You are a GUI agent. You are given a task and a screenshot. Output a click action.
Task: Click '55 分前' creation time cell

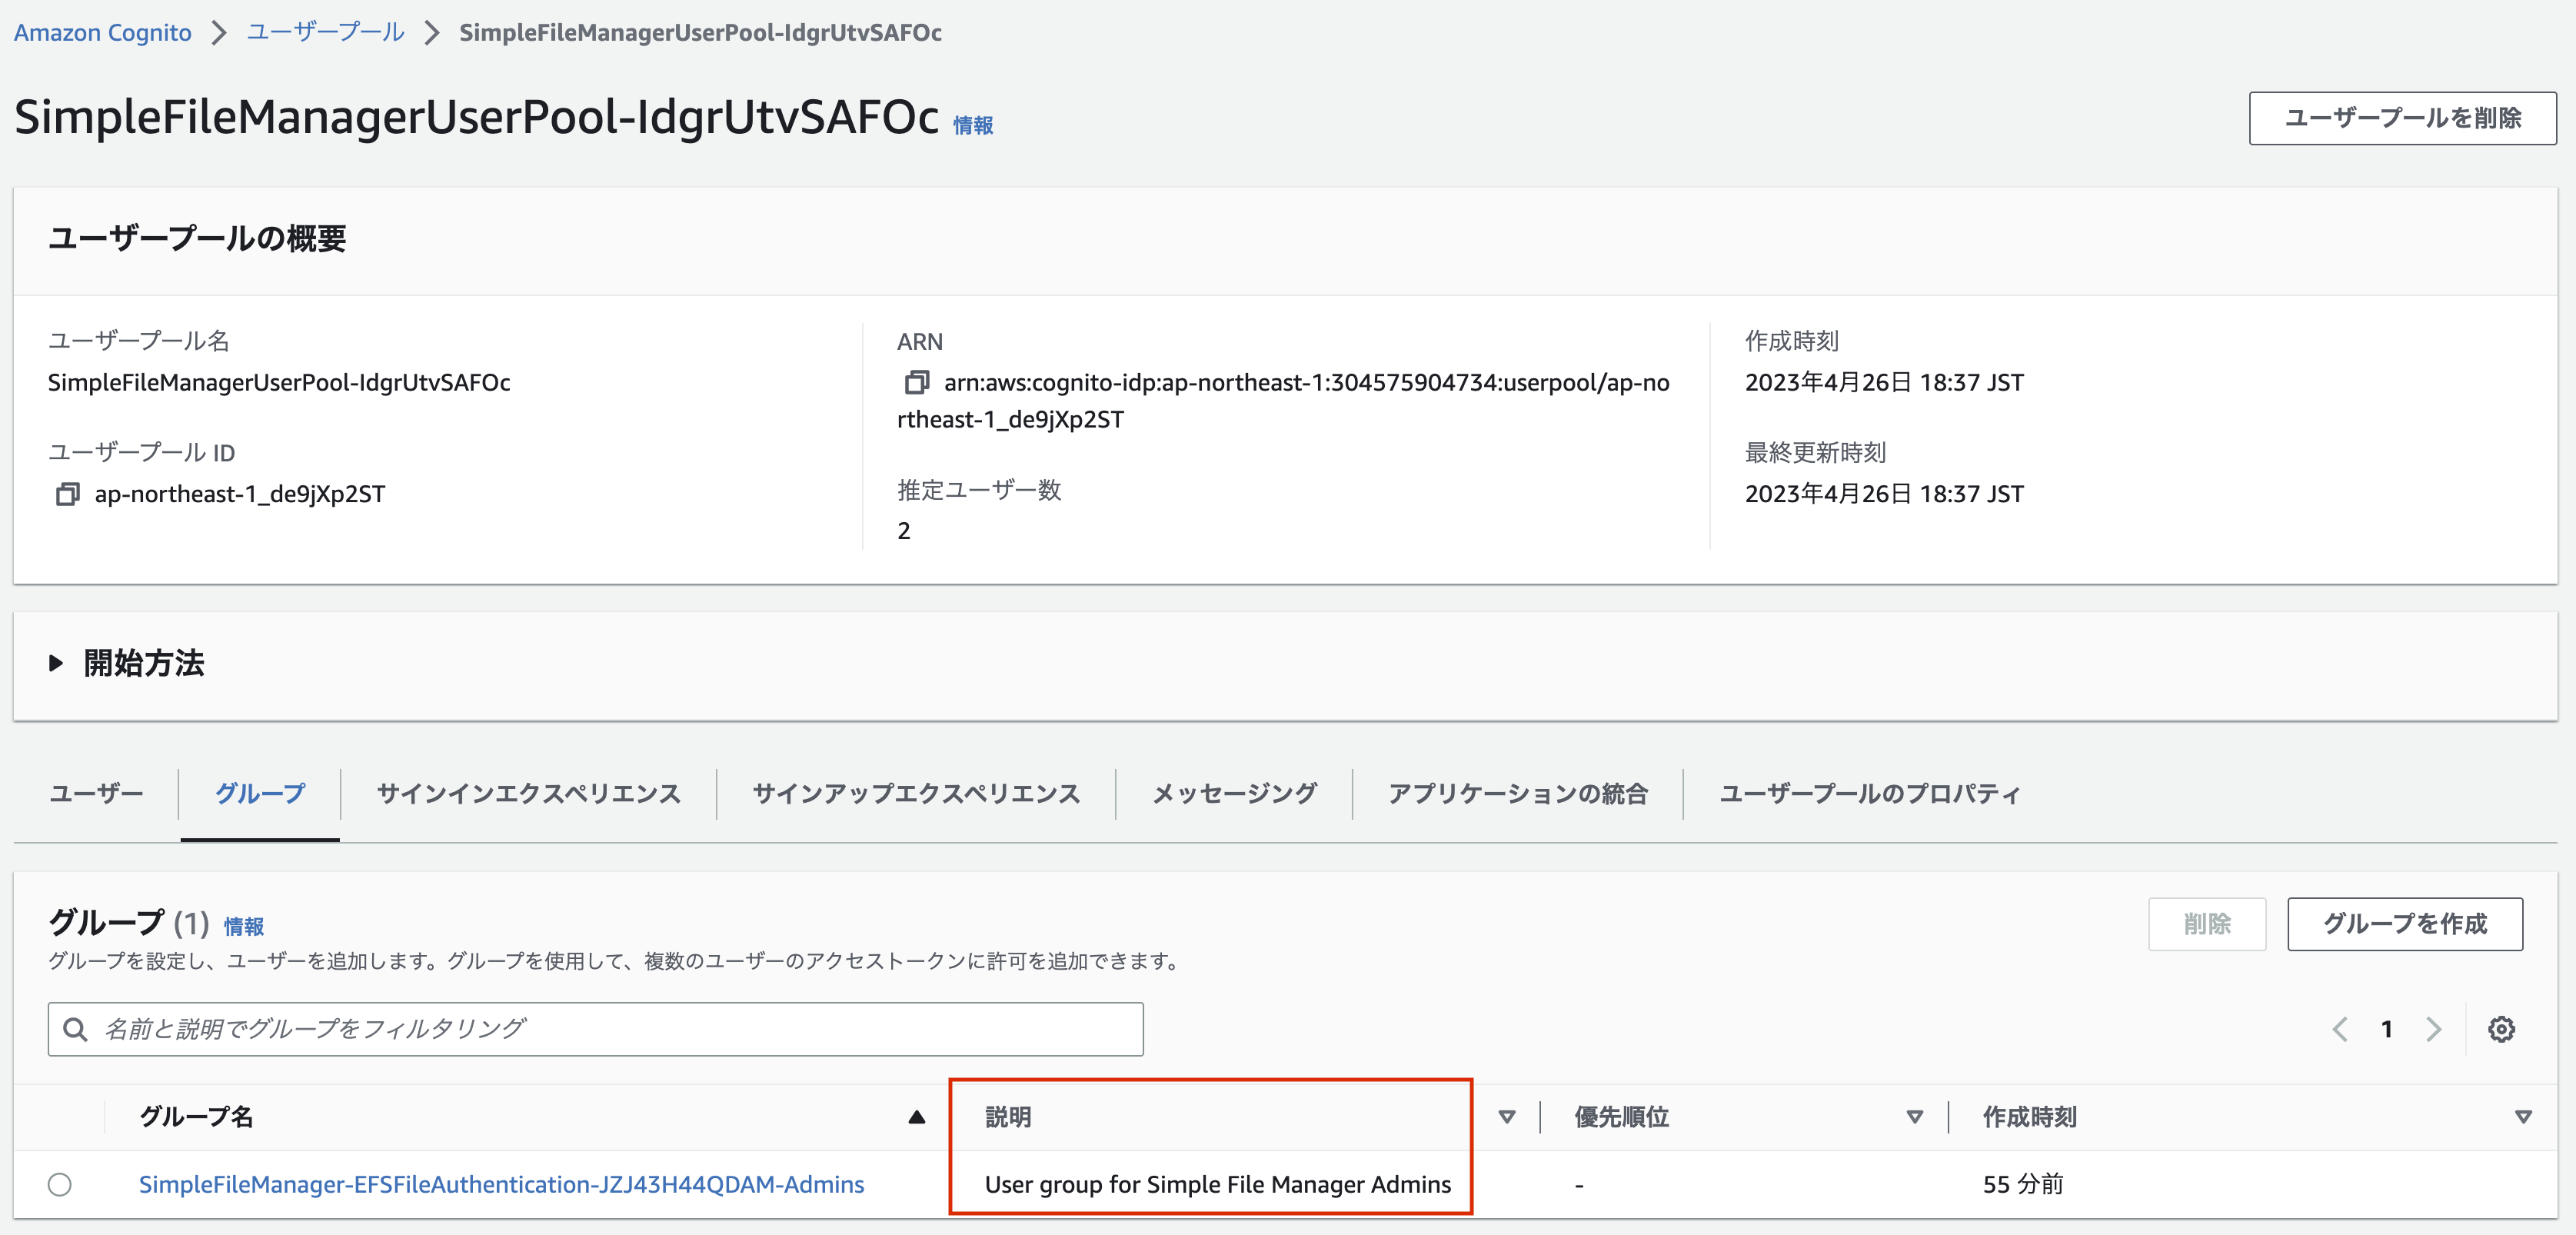point(2022,1184)
